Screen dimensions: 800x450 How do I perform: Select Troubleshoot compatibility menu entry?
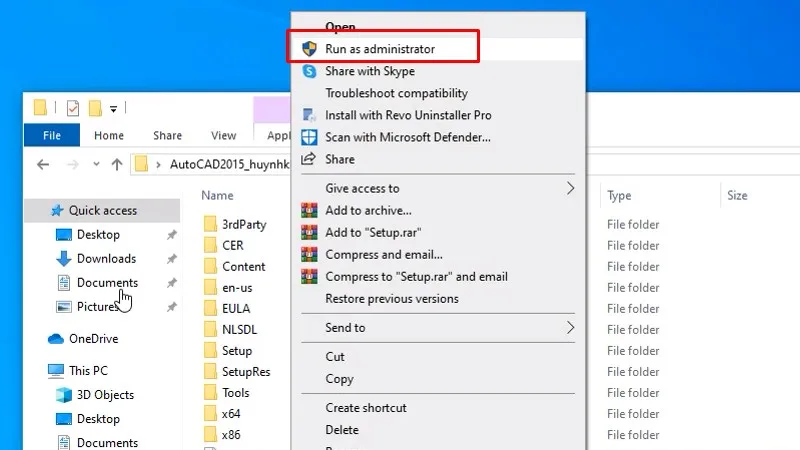click(397, 93)
